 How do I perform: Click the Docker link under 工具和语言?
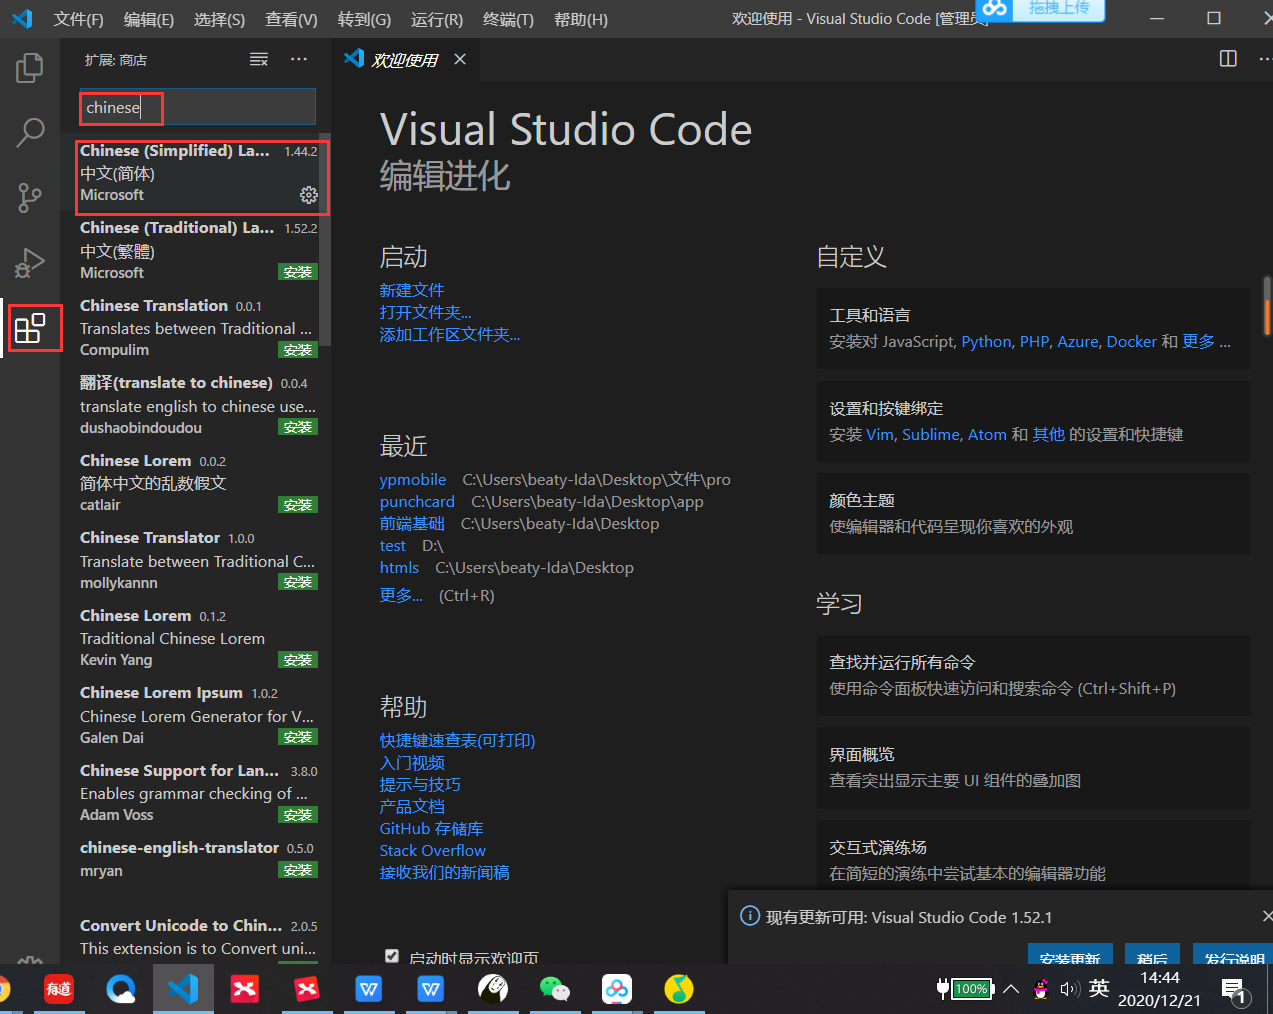point(1131,341)
